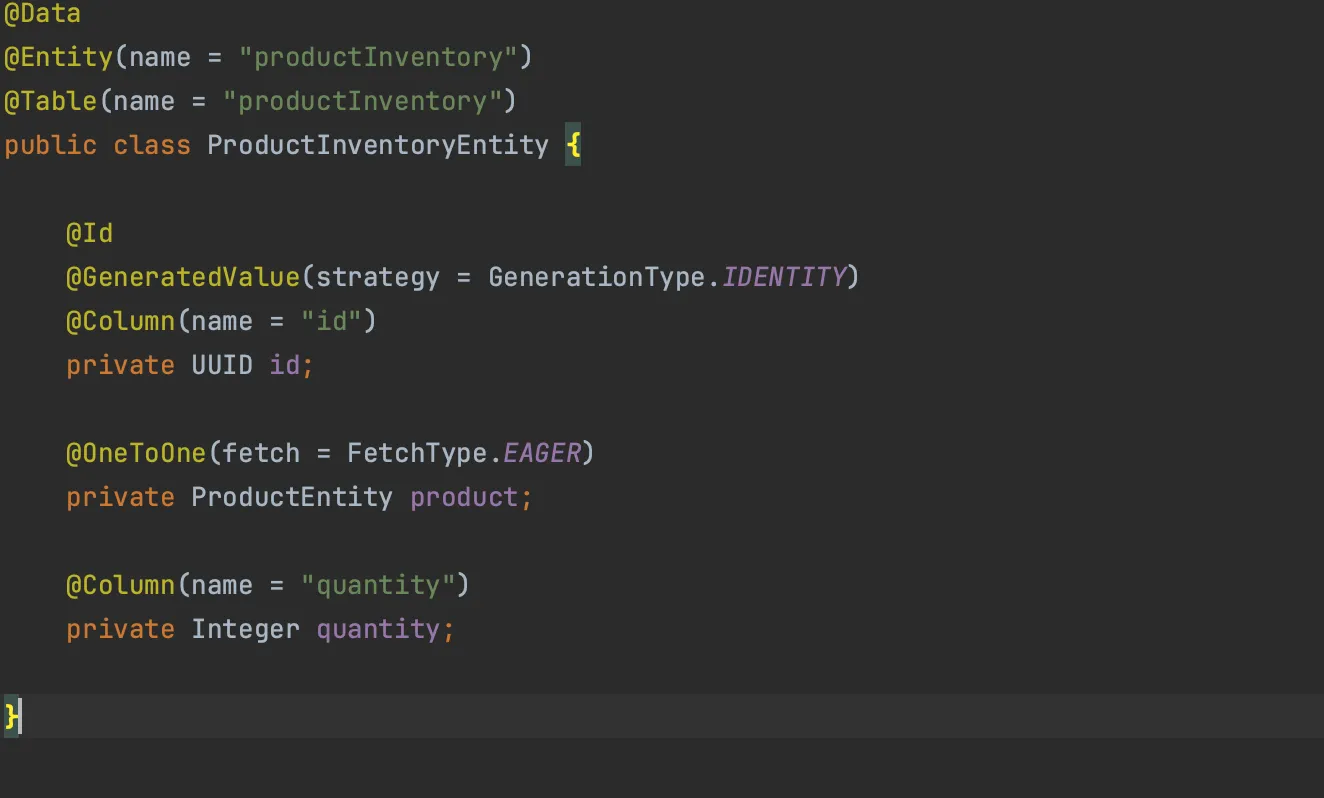Click the @OneToOne annotation
The width and height of the screenshot is (1324, 798).
[135, 452]
